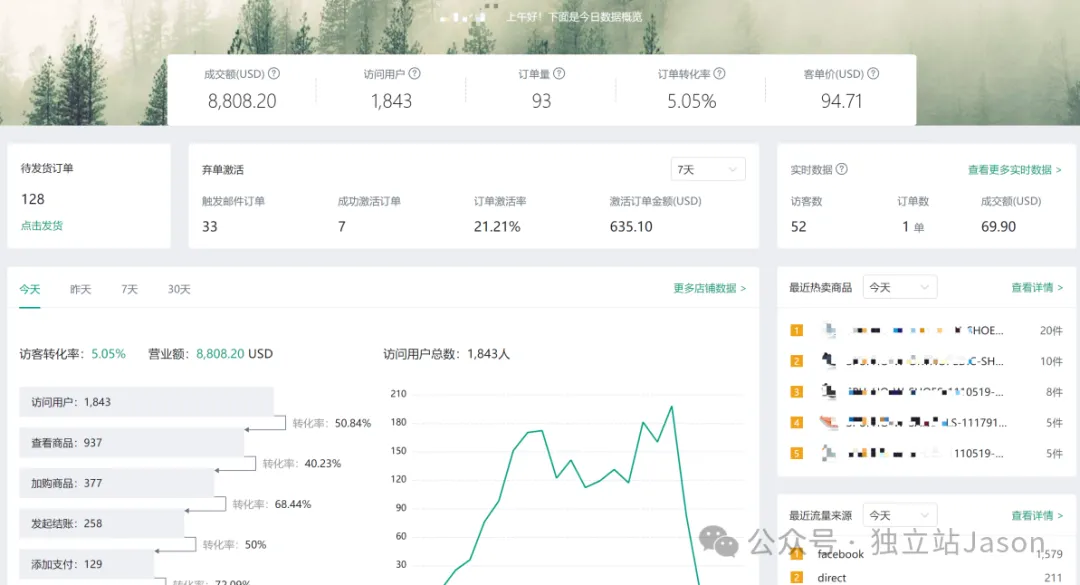Click the question mark icon beside 访问用户

pos(417,73)
